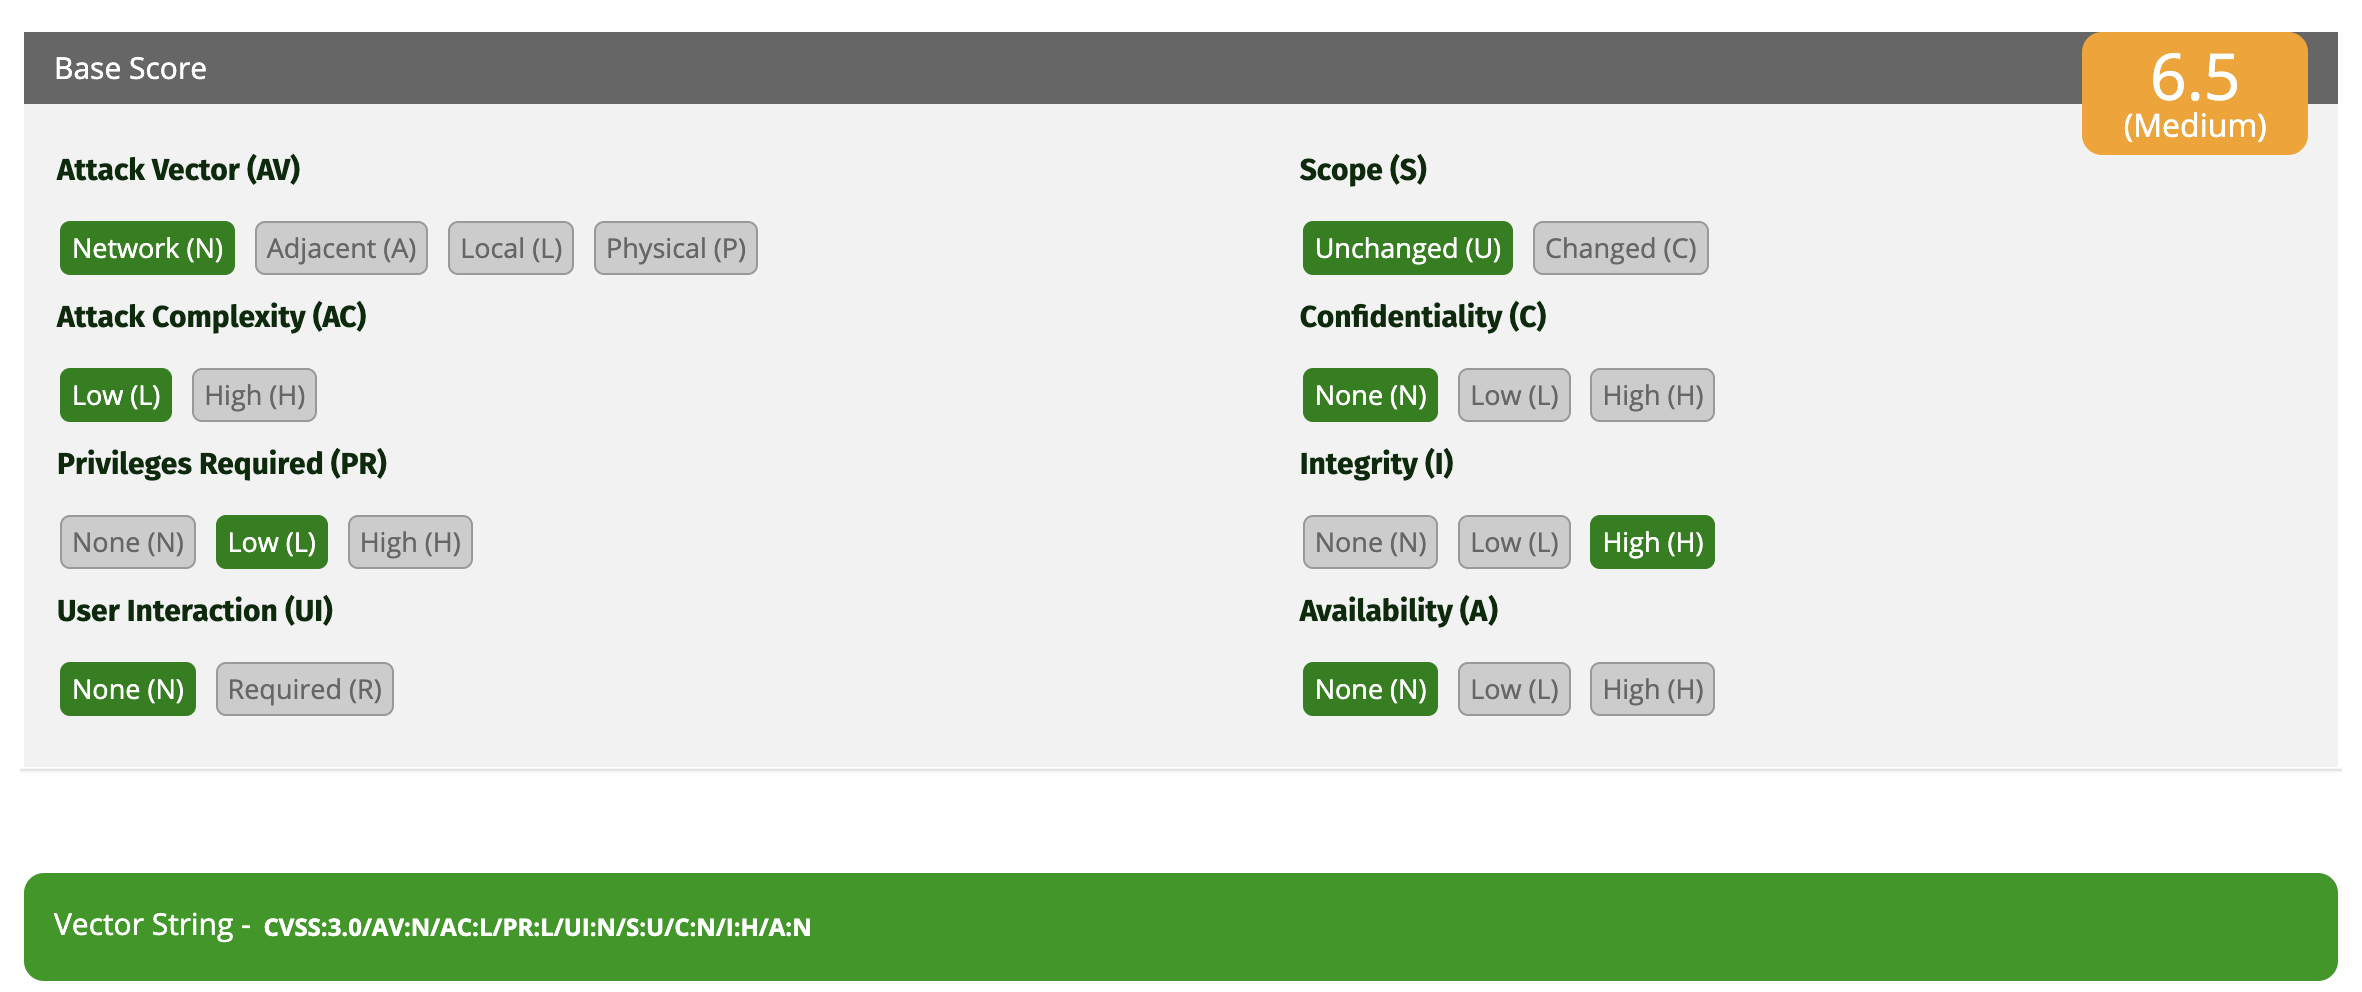Choose Physical (P) attack vector
This screenshot has height=992, width=2362.
pos(676,248)
